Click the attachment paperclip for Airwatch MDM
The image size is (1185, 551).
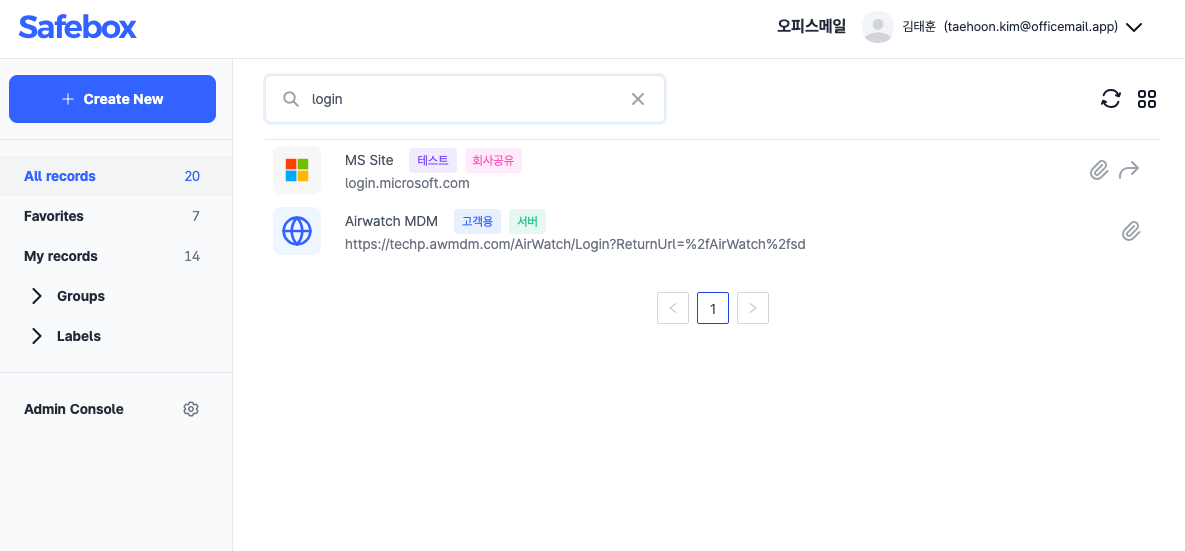click(1131, 231)
